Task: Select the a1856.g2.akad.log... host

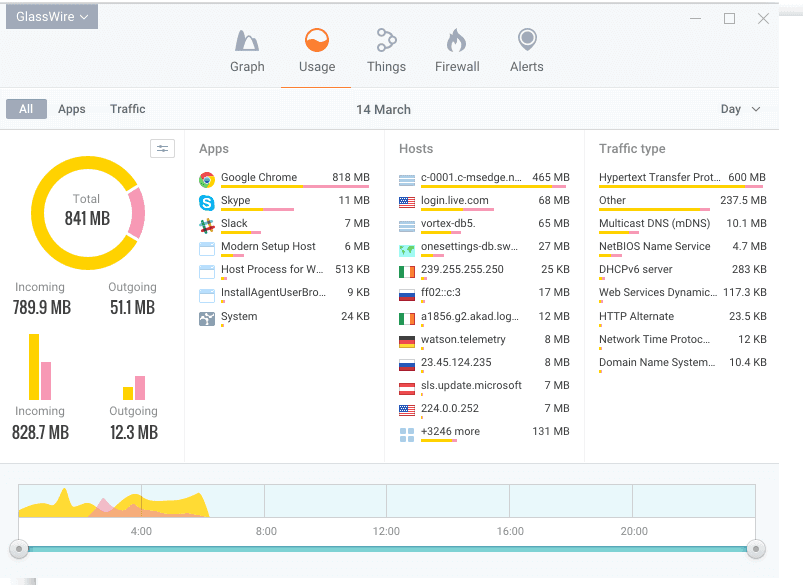Action: pos(484,318)
